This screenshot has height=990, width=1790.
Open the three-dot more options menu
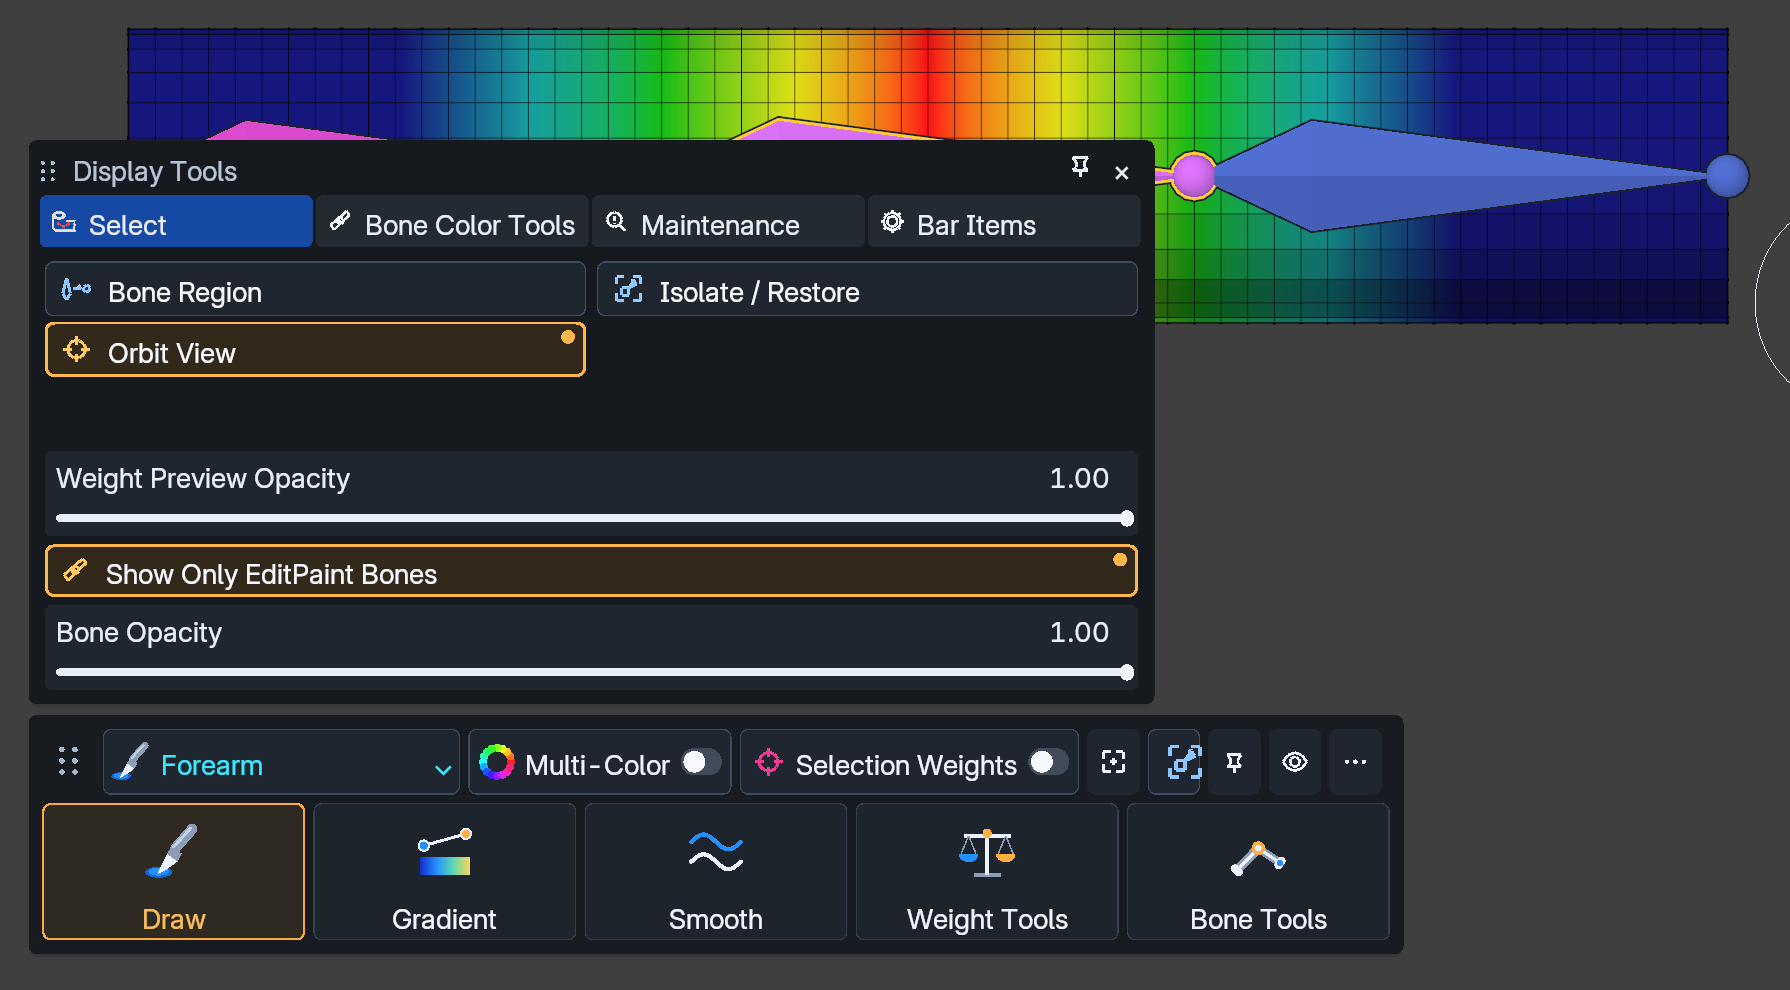[1355, 762]
